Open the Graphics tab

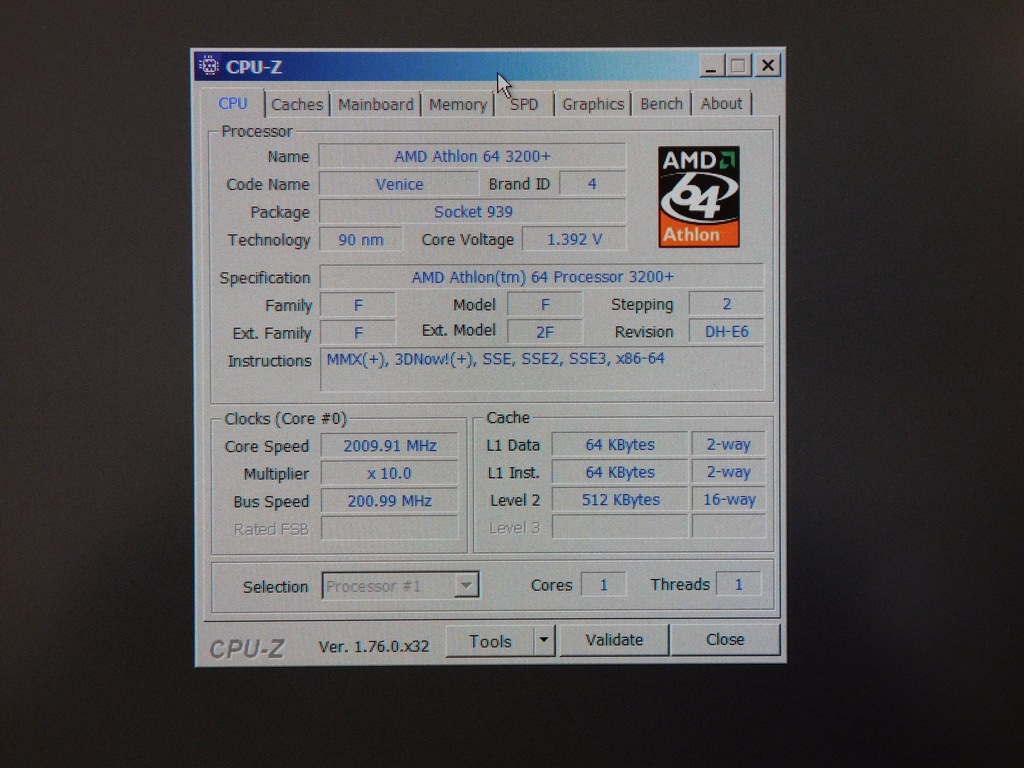(x=593, y=104)
